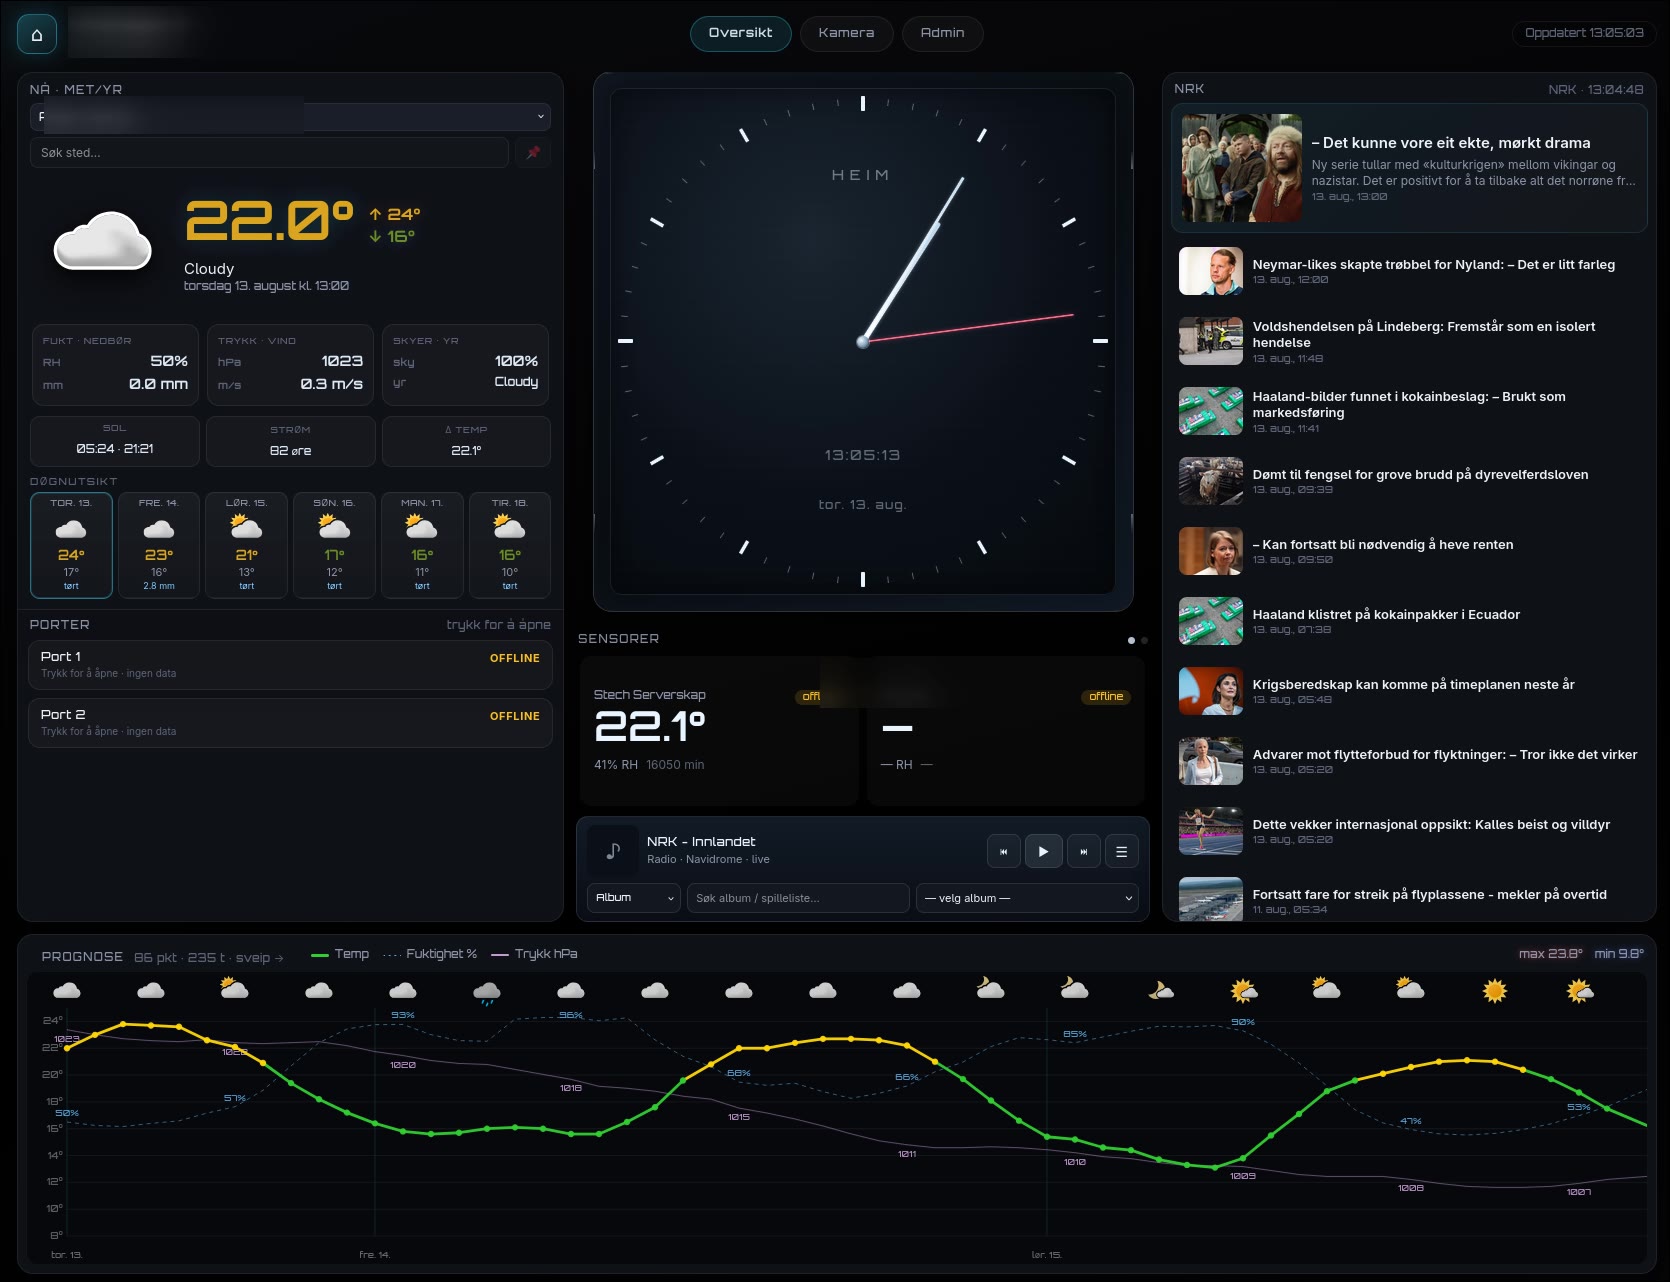Open the Kamera tab
This screenshot has width=1670, height=1282.
[x=846, y=33]
